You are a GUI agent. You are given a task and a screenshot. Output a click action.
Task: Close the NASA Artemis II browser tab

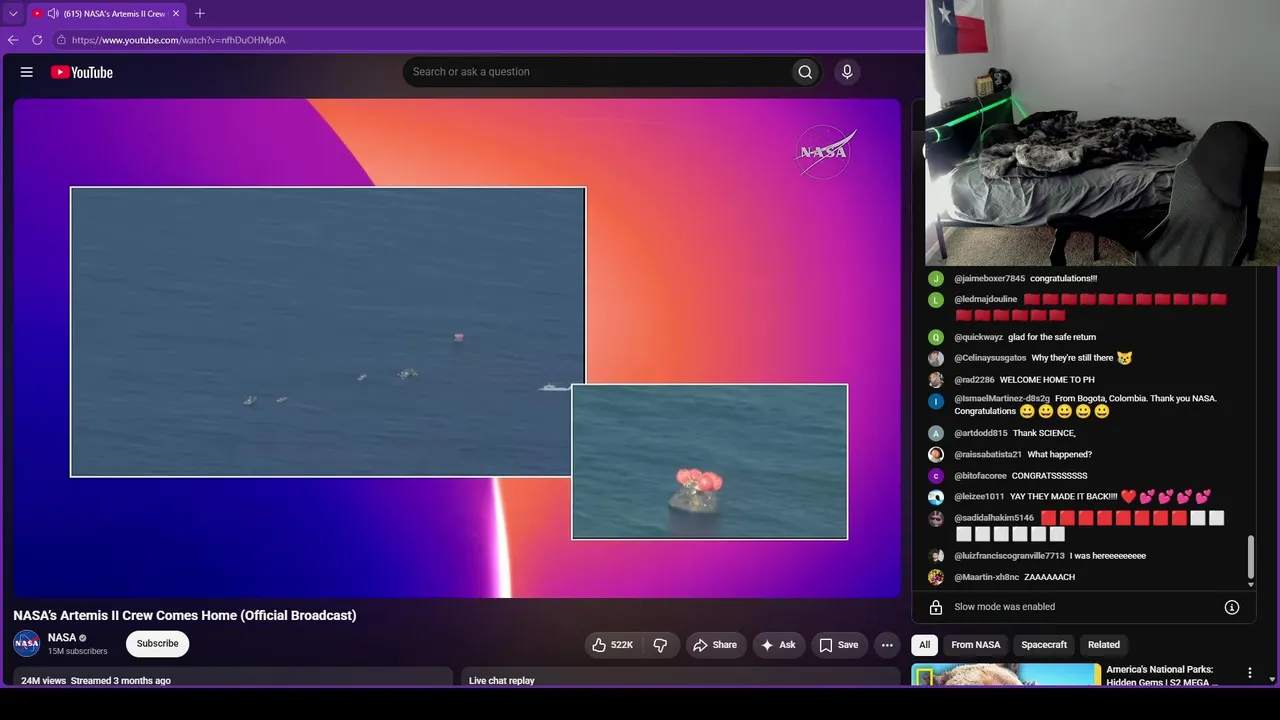(x=176, y=14)
